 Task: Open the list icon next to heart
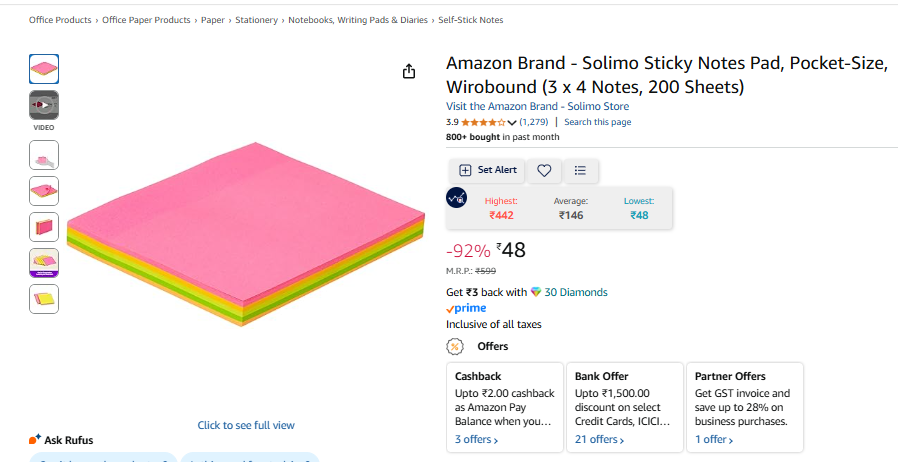tap(581, 170)
